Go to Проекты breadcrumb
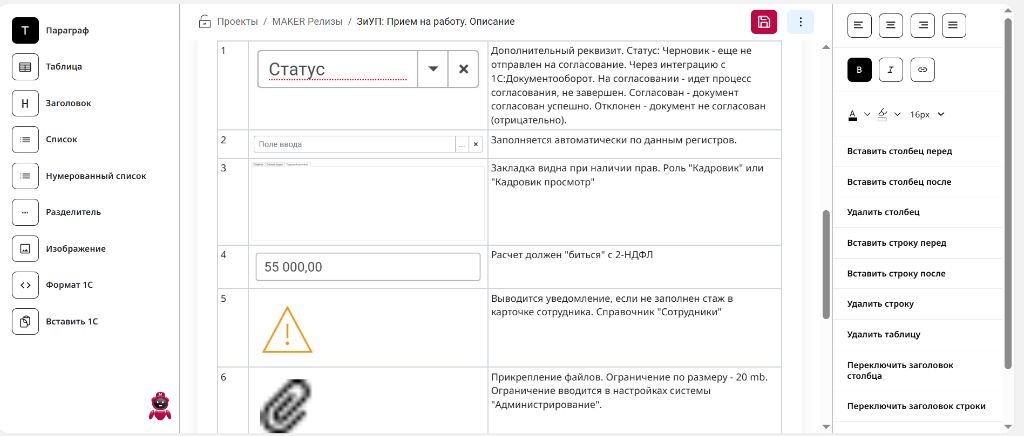1024x436 pixels. (x=238, y=22)
